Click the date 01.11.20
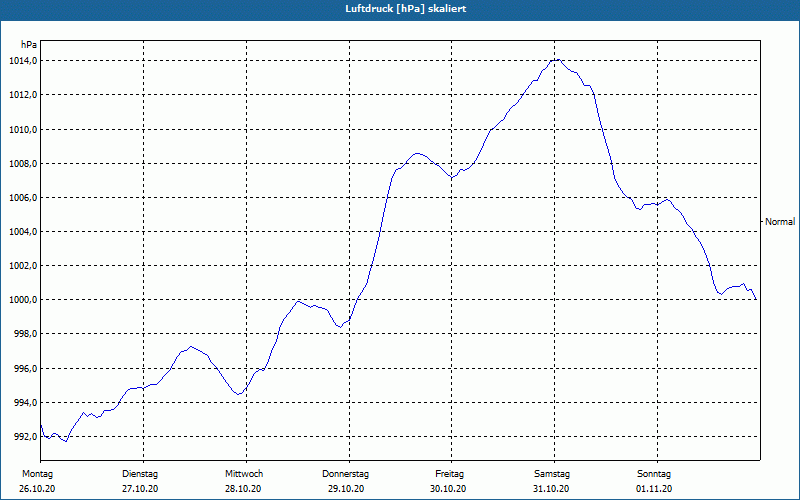800x500 pixels. 654,489
